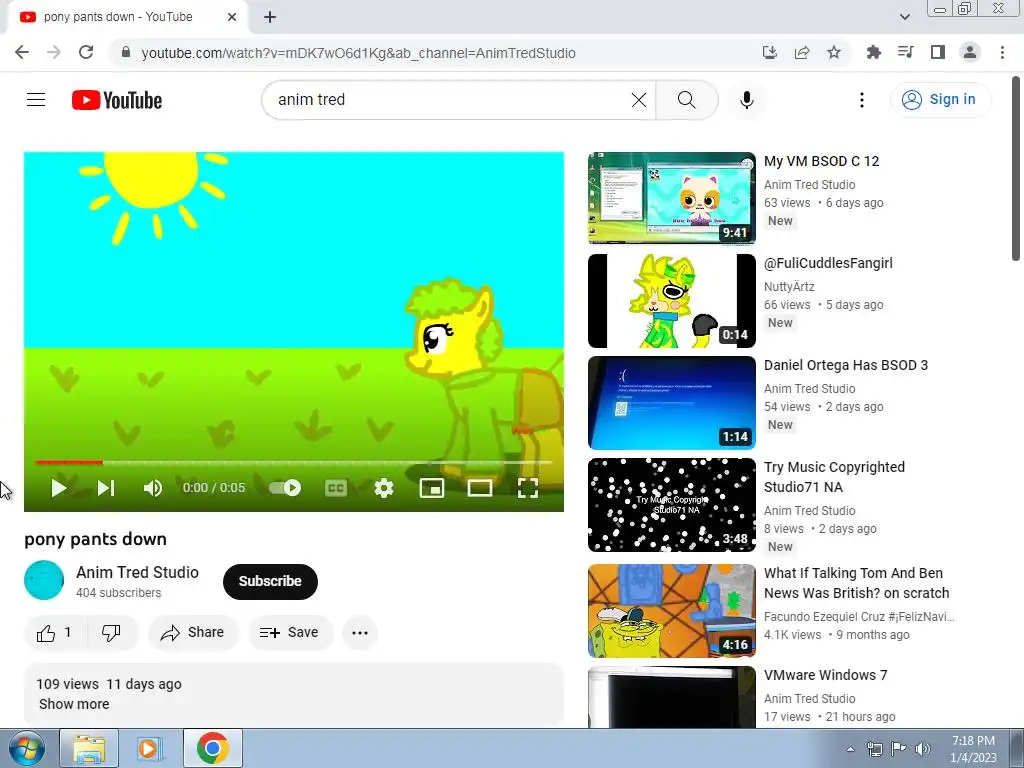This screenshot has height=768, width=1024.
Task: Play the video
Action: (x=58, y=488)
